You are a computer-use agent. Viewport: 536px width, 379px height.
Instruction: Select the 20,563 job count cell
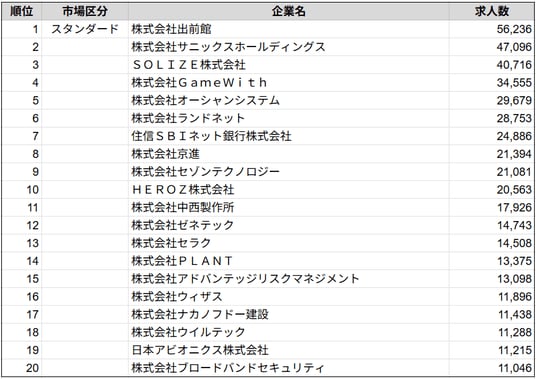(x=491, y=190)
